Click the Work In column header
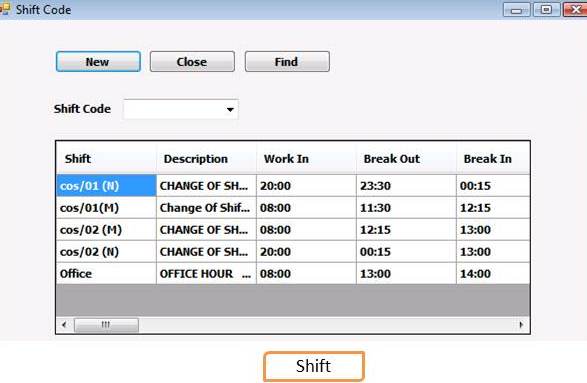The width and height of the screenshot is (587, 383). tap(306, 158)
